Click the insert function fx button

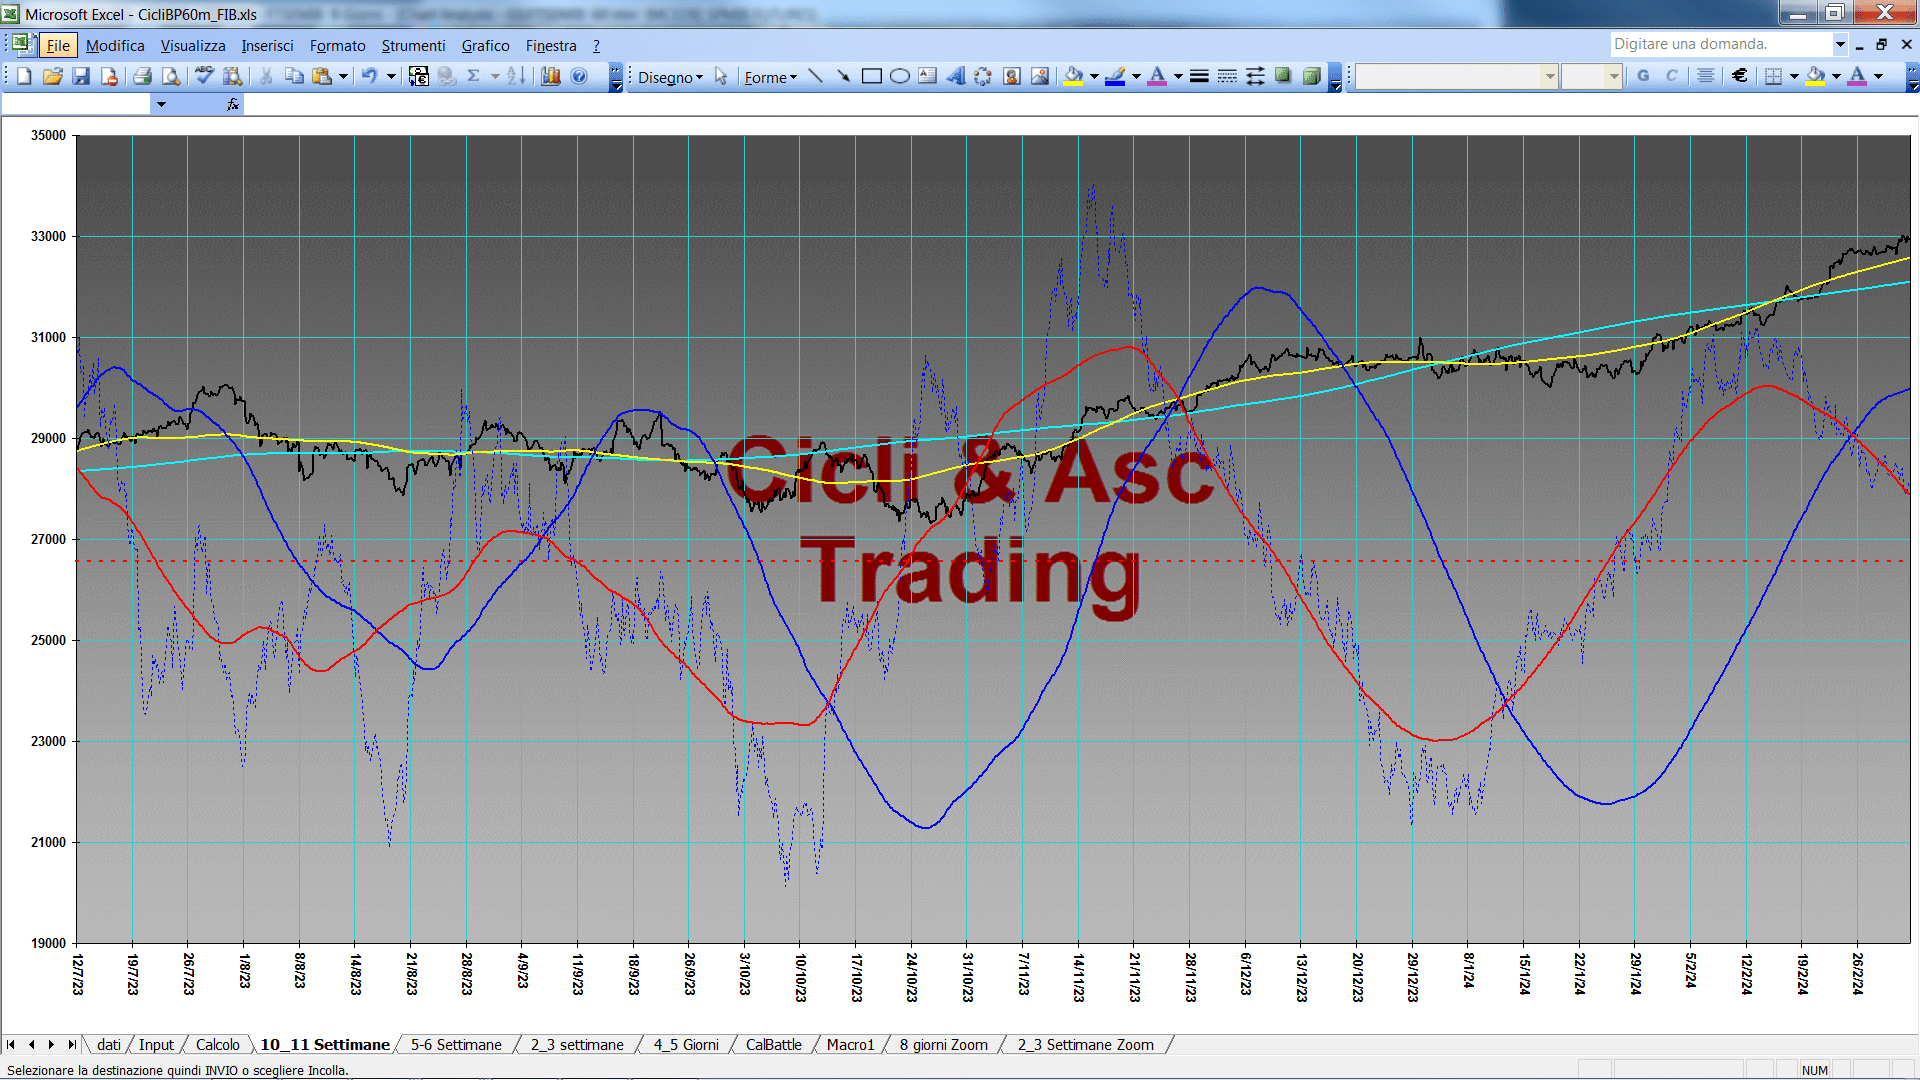[x=233, y=104]
